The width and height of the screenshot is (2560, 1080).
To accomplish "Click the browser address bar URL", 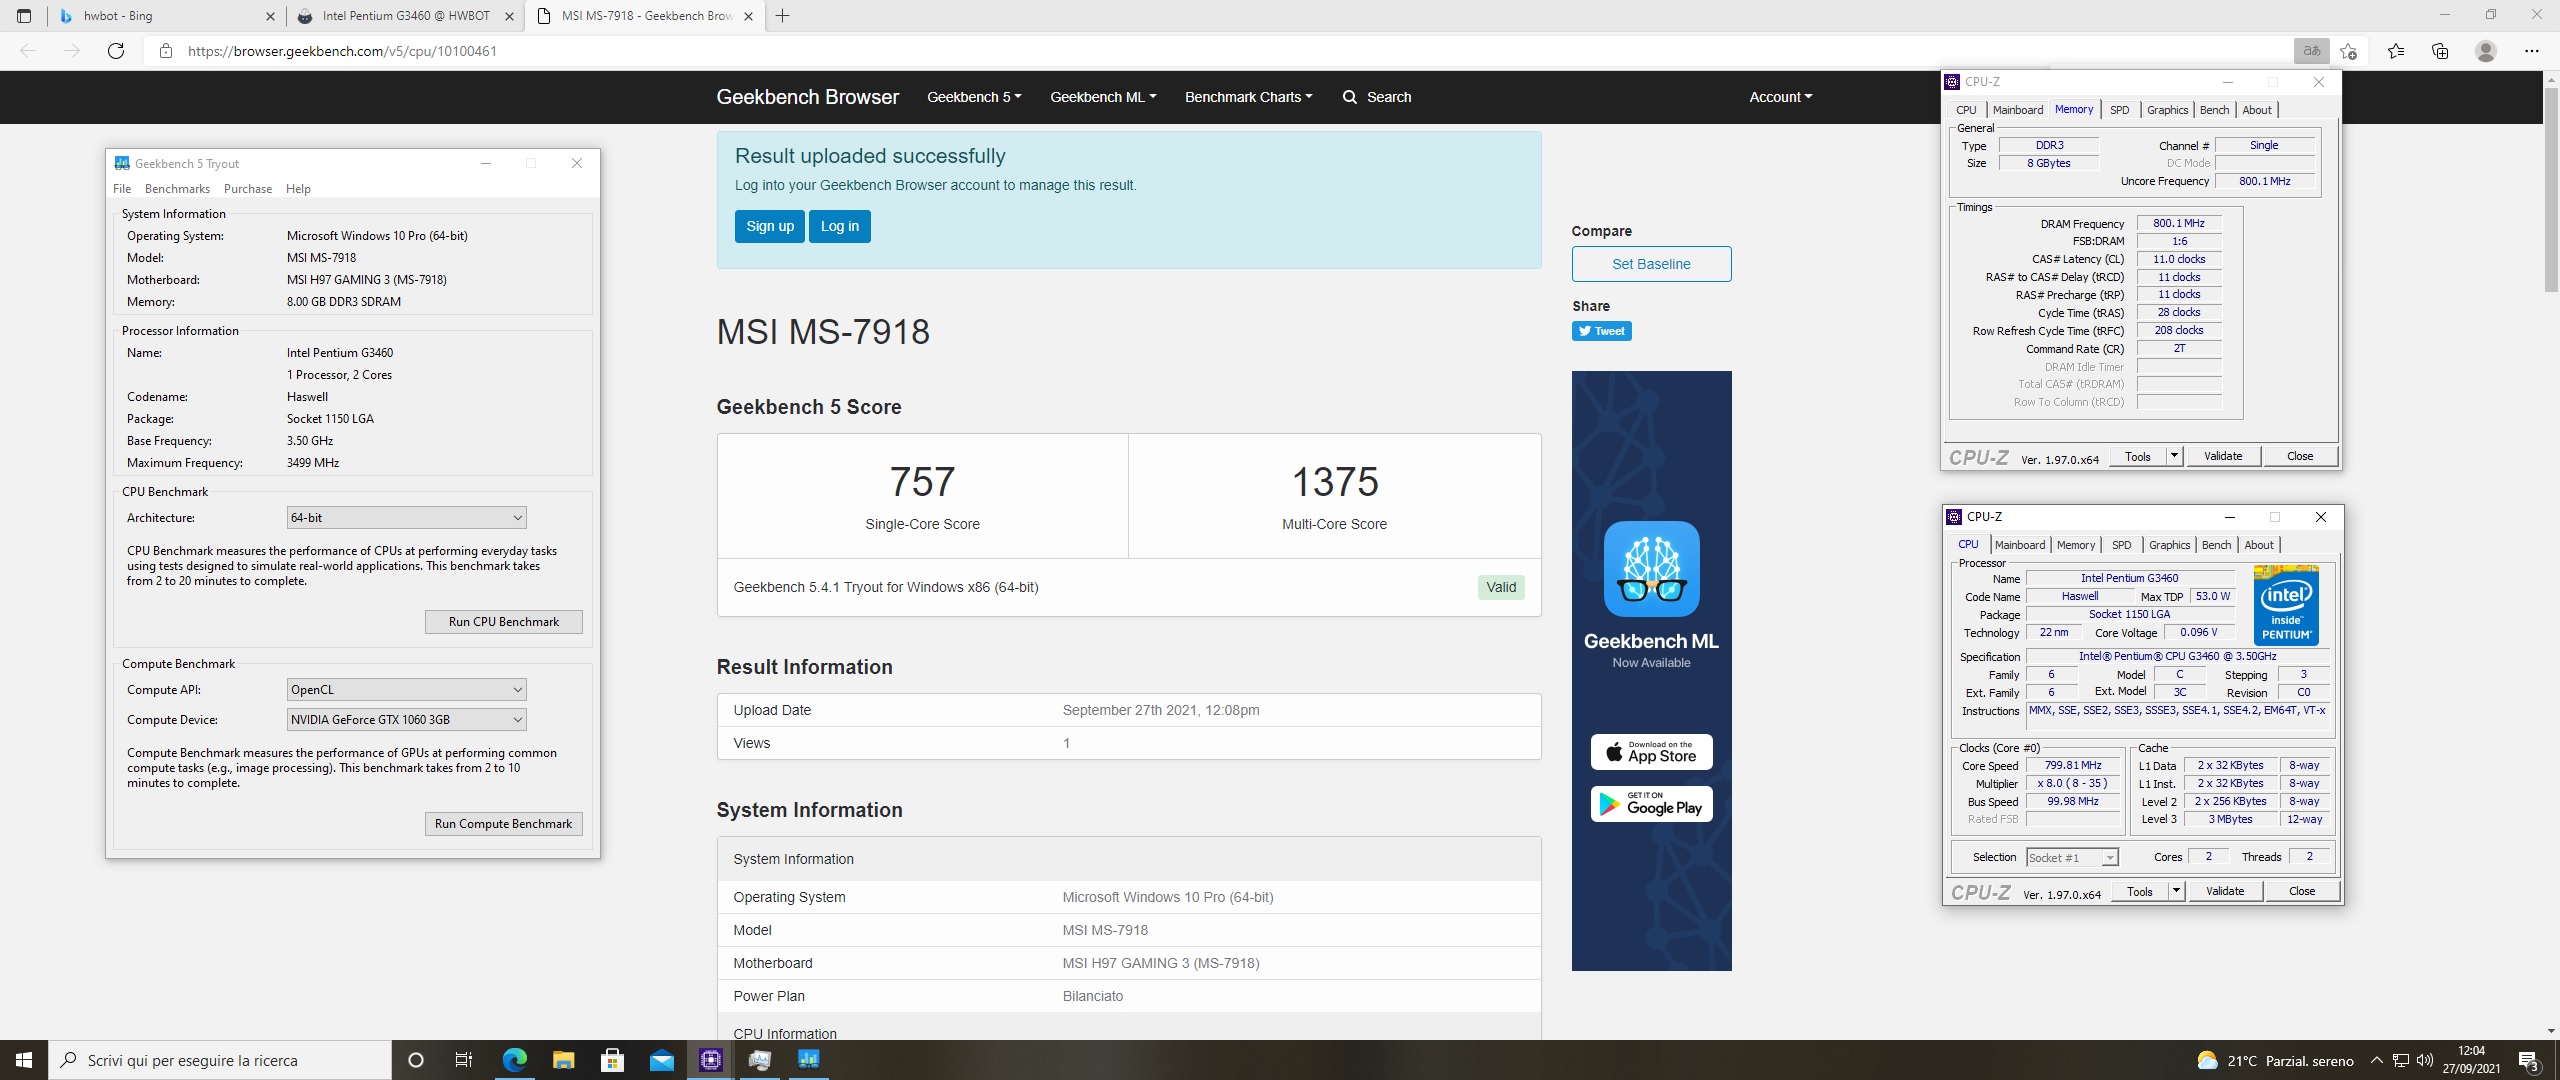I will click(342, 51).
